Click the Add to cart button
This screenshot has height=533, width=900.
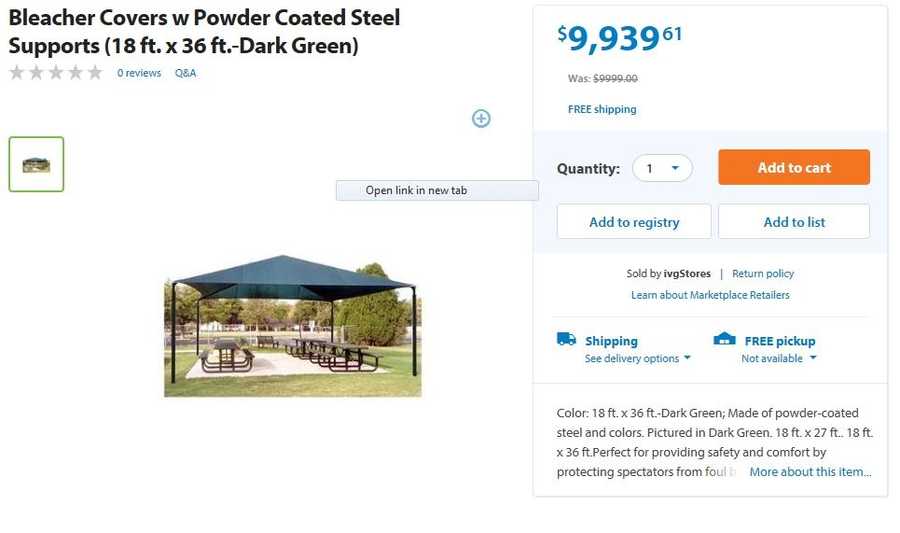(x=794, y=168)
